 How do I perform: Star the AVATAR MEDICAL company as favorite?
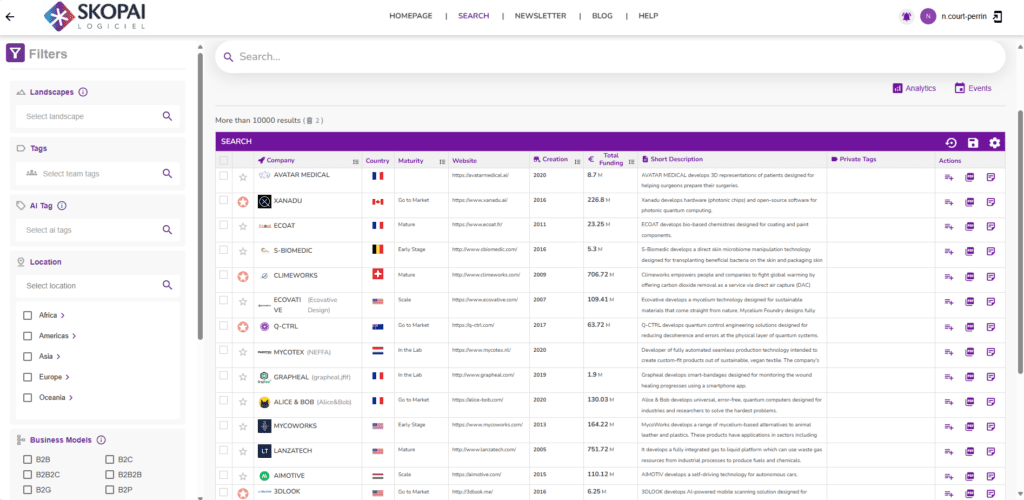point(242,177)
